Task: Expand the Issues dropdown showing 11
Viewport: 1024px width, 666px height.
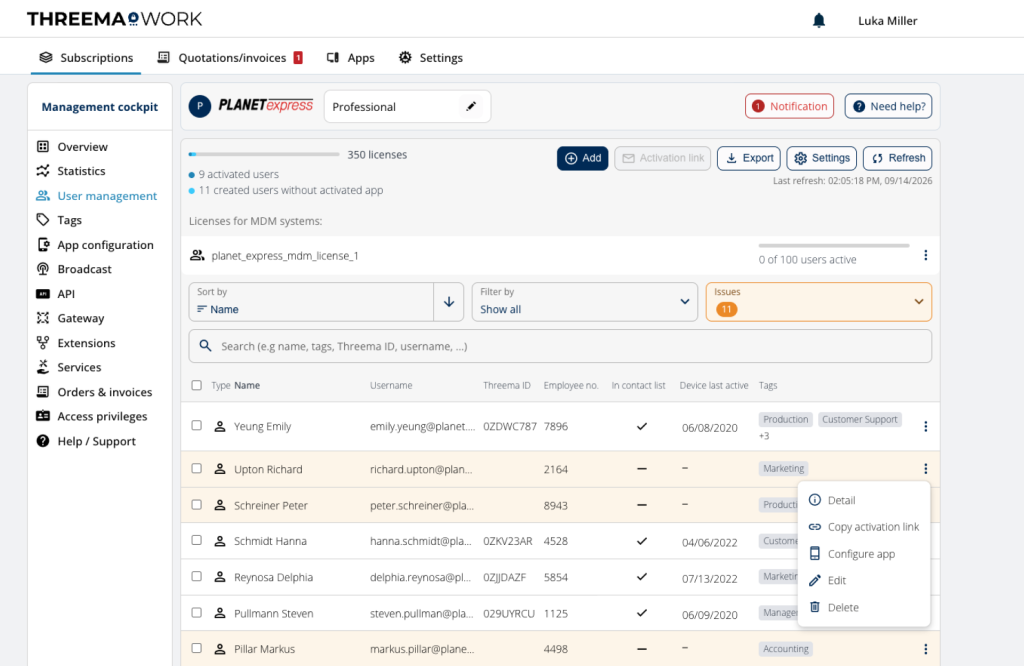Action: click(818, 302)
